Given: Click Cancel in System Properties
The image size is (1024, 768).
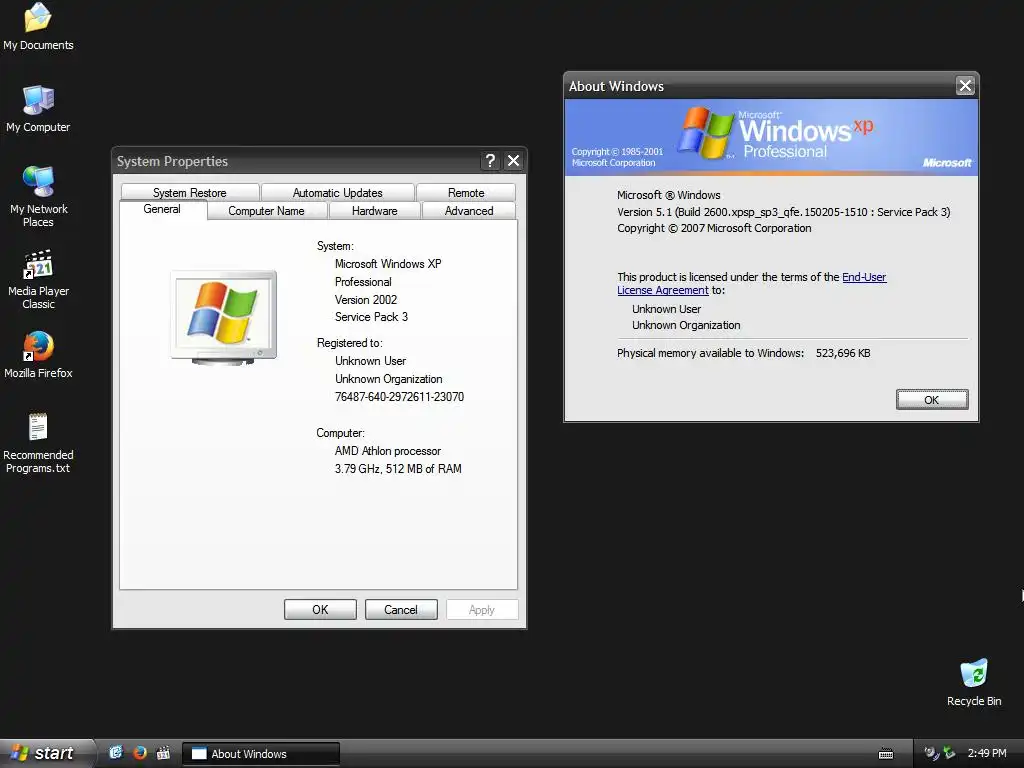Looking at the screenshot, I should (x=401, y=609).
